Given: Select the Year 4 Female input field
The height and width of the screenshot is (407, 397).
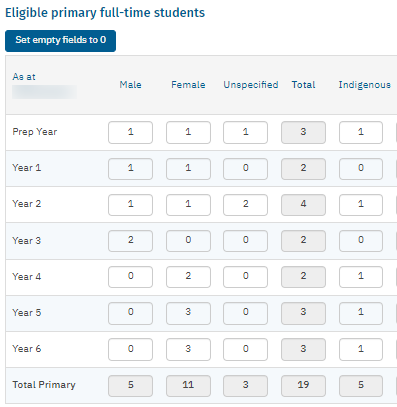Looking at the screenshot, I should pyautogui.click(x=188, y=277).
